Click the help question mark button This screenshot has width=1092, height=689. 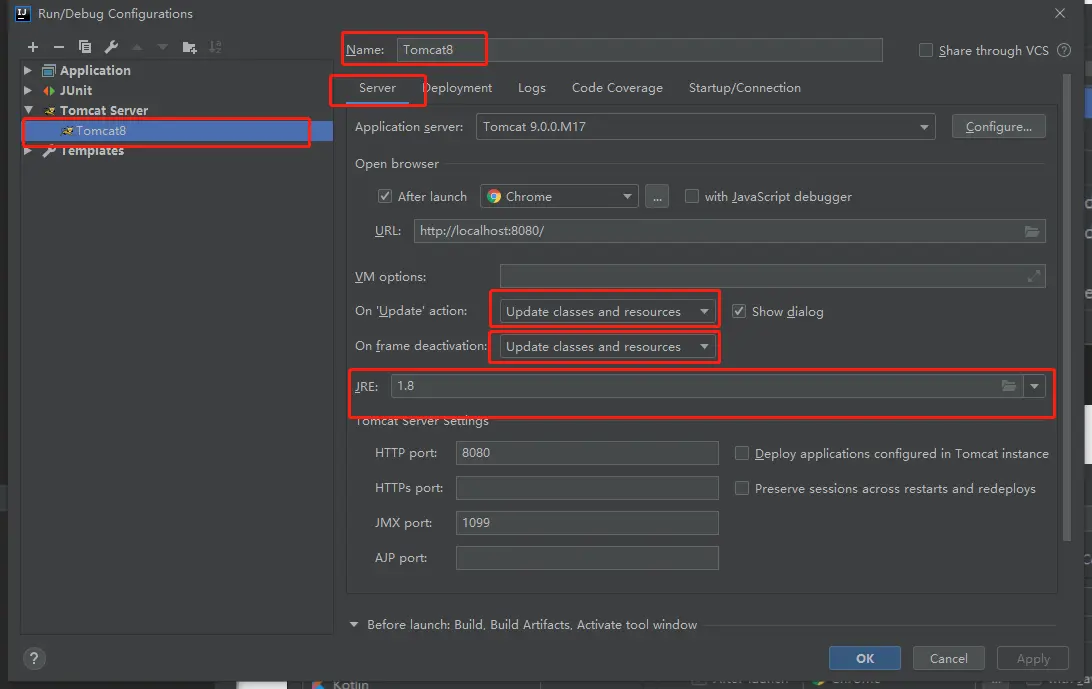(33, 658)
